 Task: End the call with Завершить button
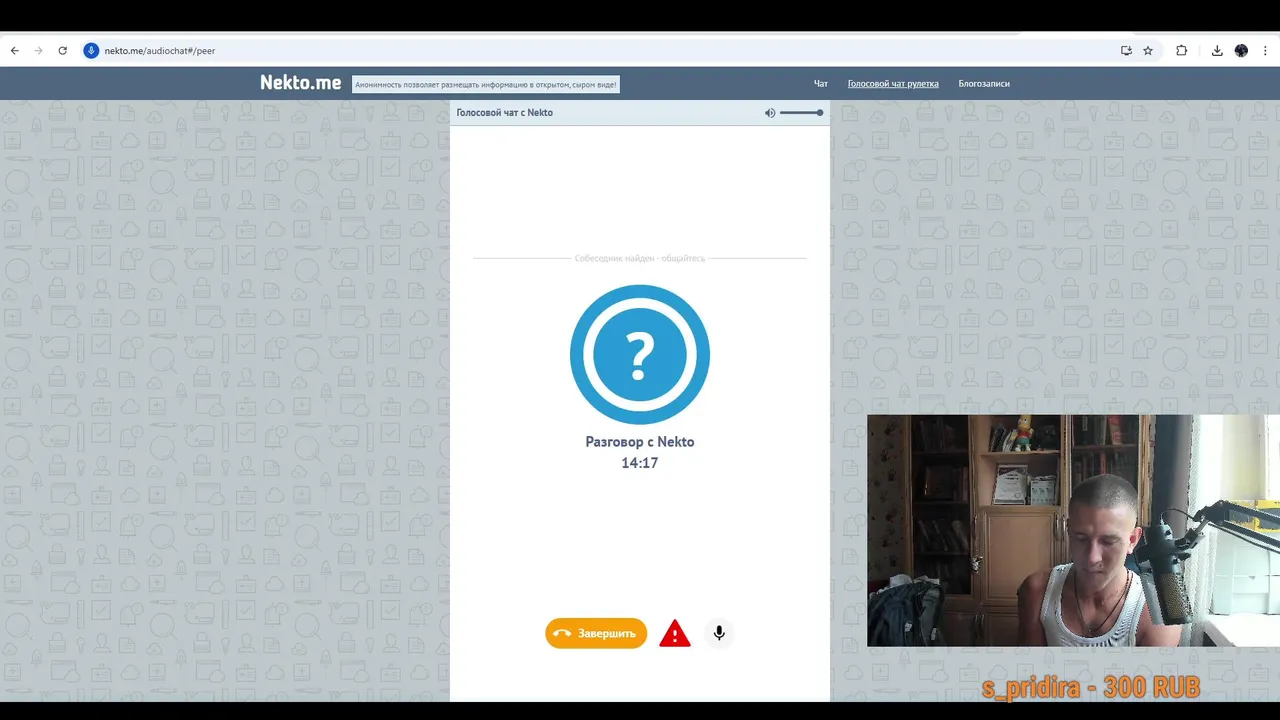click(x=596, y=633)
